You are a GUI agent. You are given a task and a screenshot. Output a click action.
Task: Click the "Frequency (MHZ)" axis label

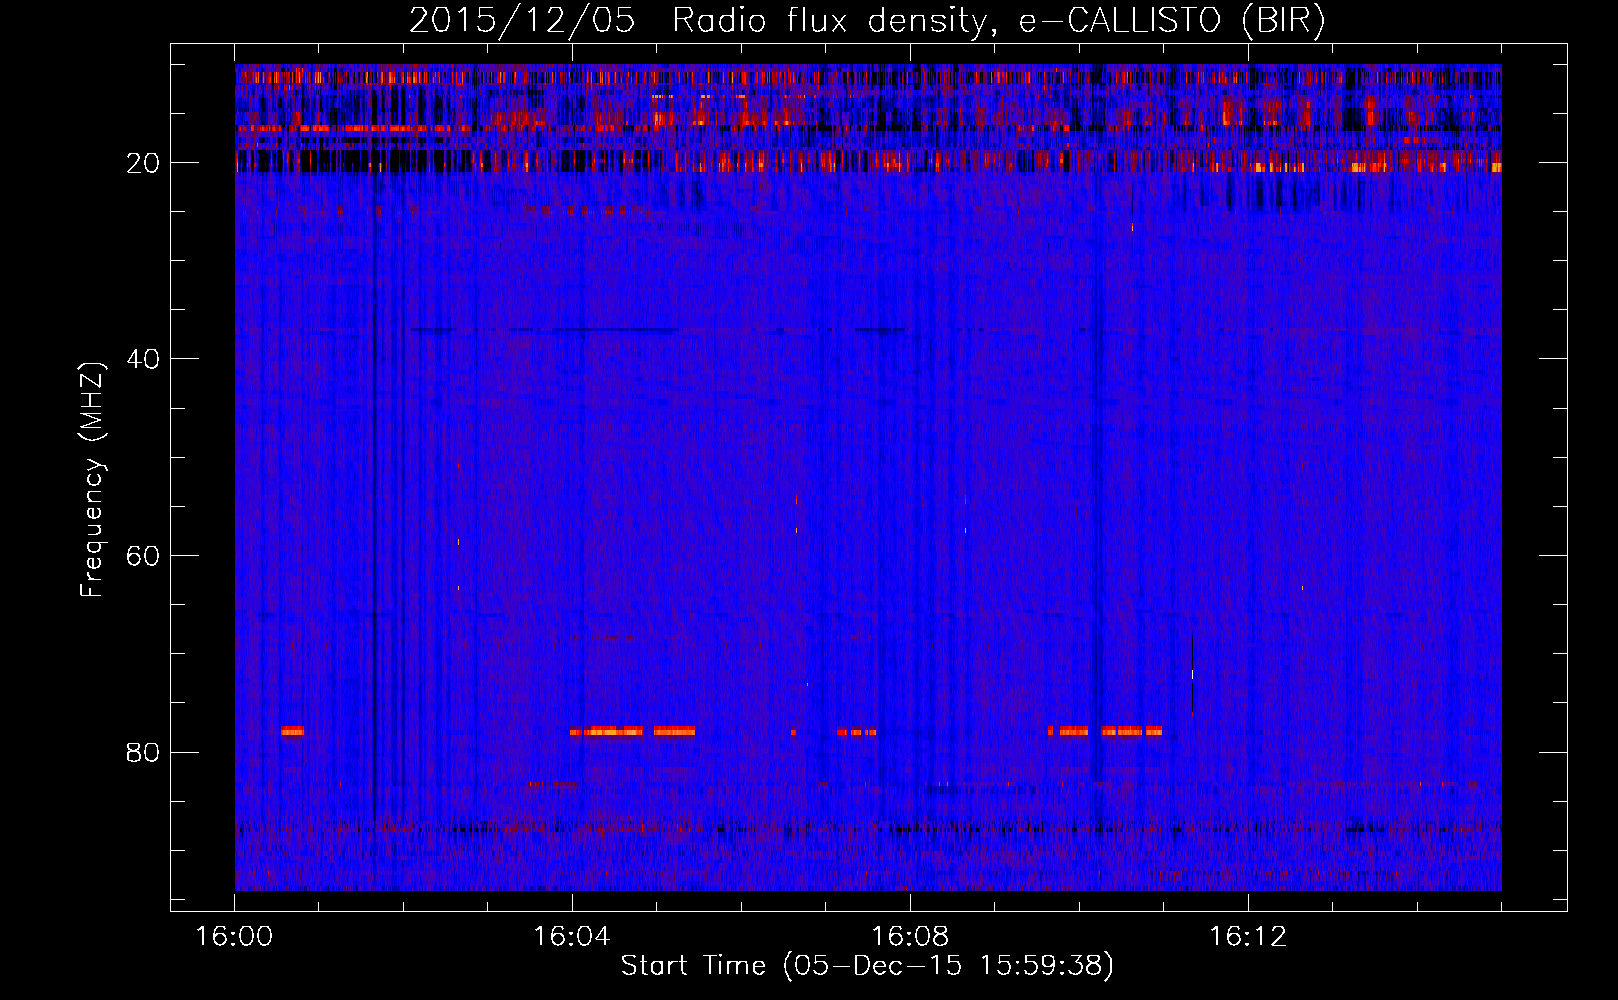(92, 480)
